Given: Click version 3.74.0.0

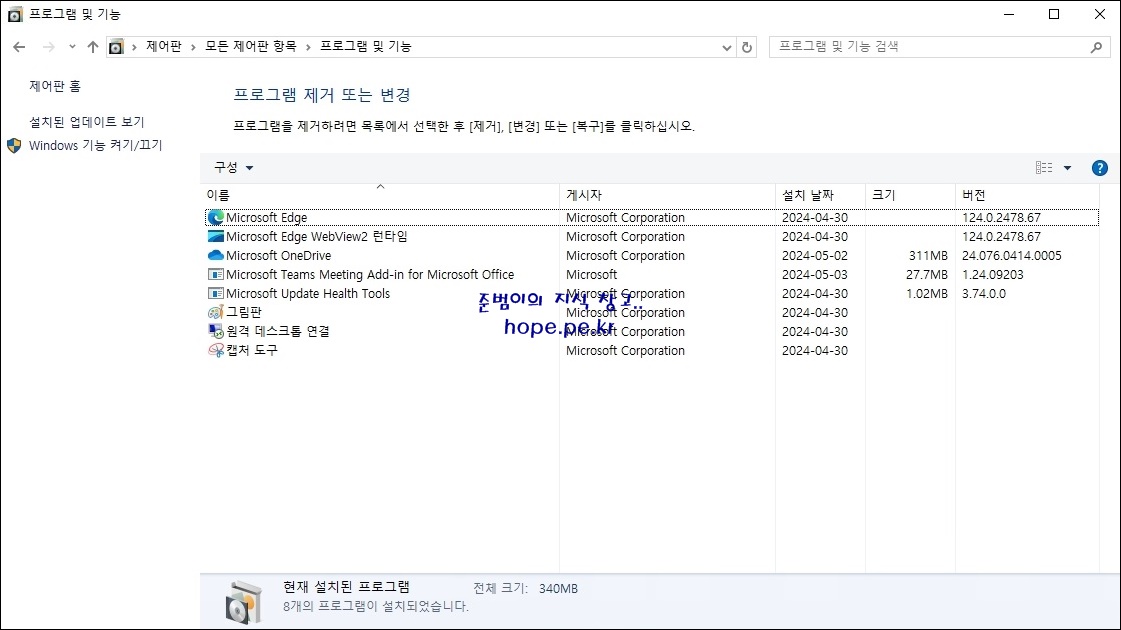Looking at the screenshot, I should 984,293.
